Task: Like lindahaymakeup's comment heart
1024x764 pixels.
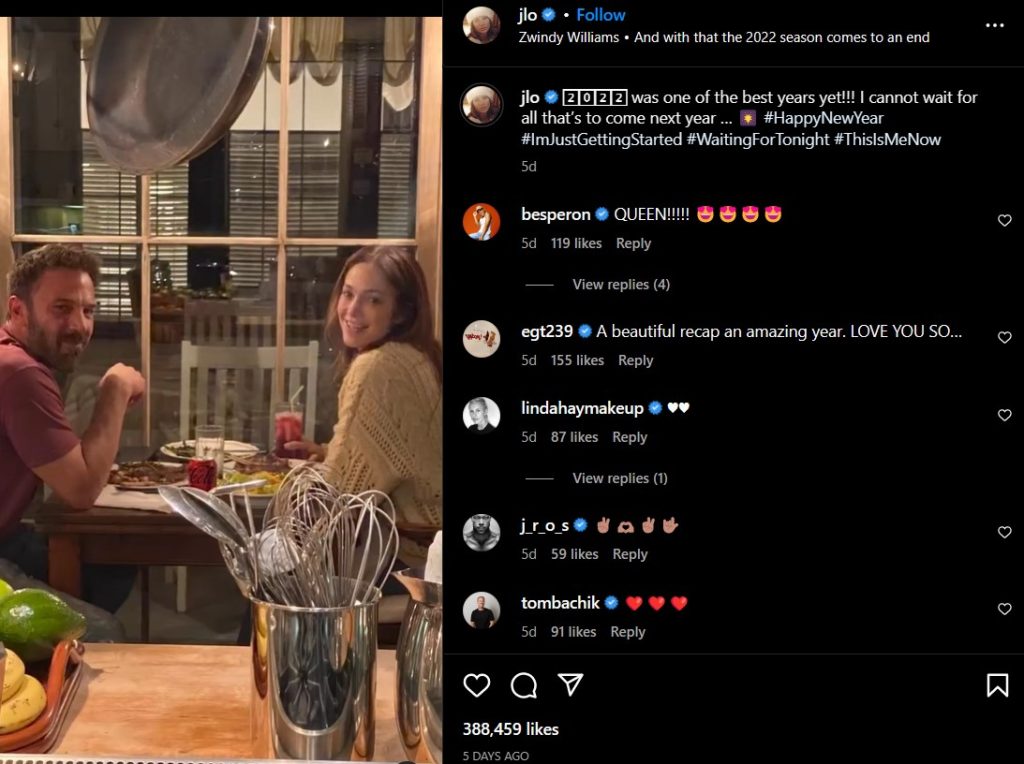Action: point(1005,415)
